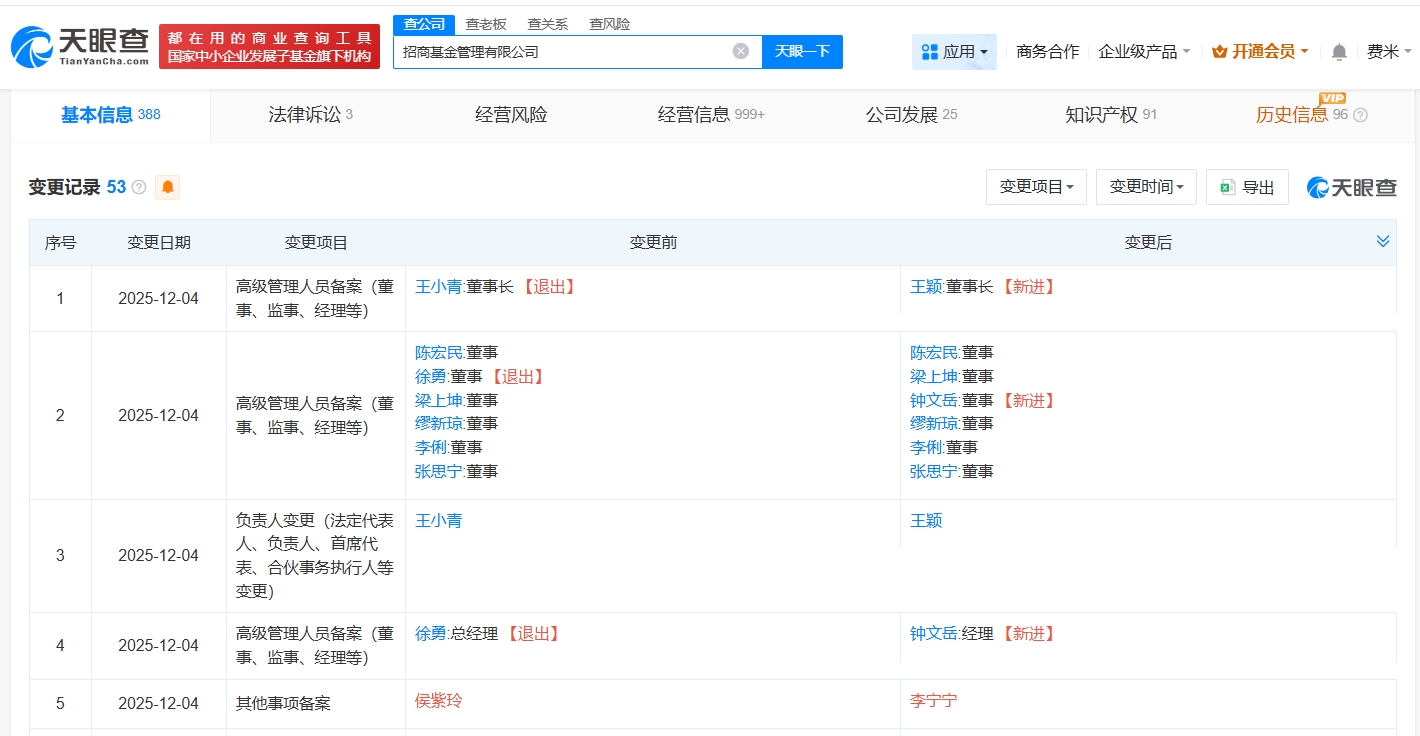Click the 变更前 column header
Viewport: 1420px width, 736px height.
653,243
